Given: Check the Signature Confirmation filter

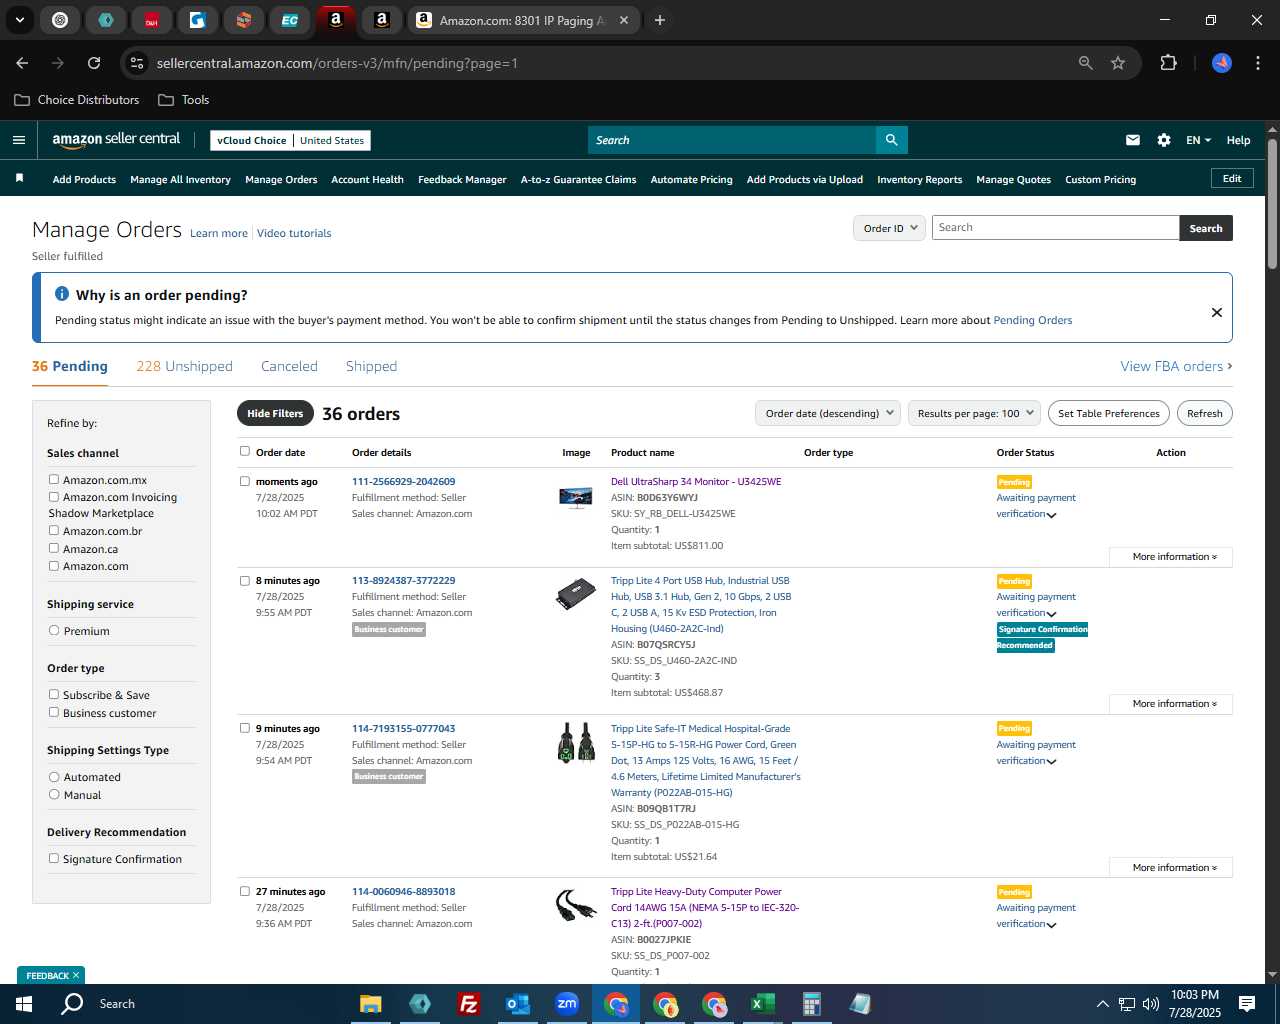Looking at the screenshot, I should coord(54,858).
